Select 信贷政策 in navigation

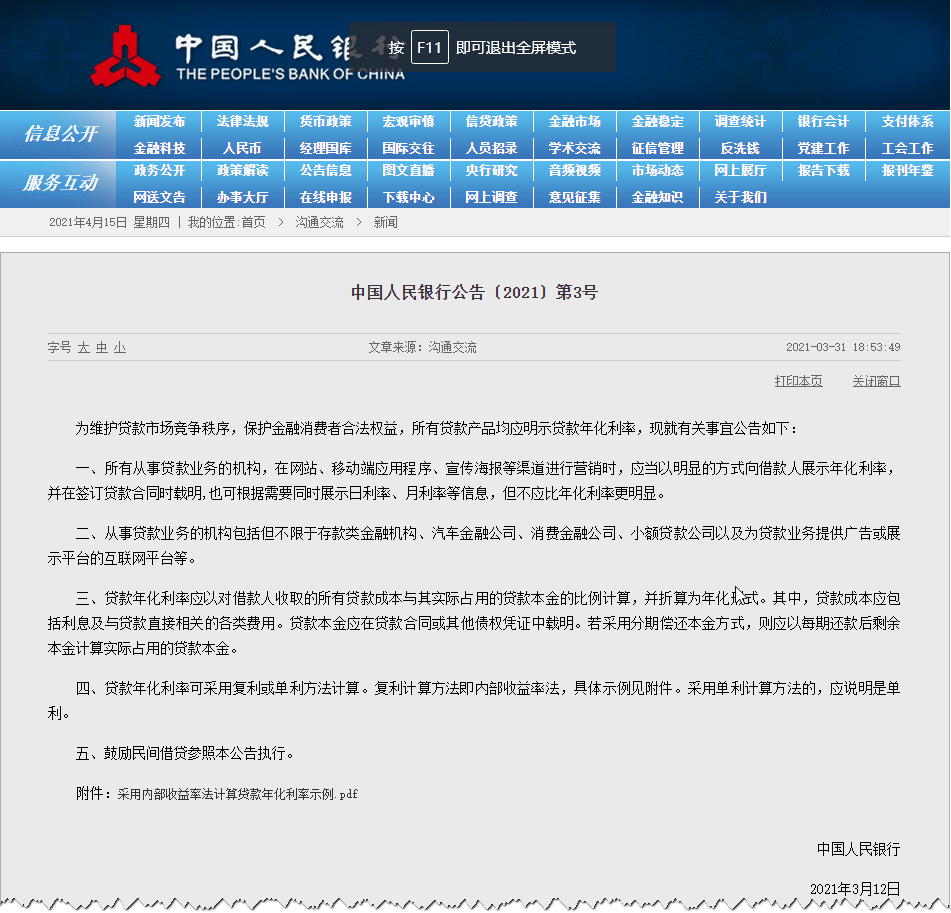click(x=492, y=121)
